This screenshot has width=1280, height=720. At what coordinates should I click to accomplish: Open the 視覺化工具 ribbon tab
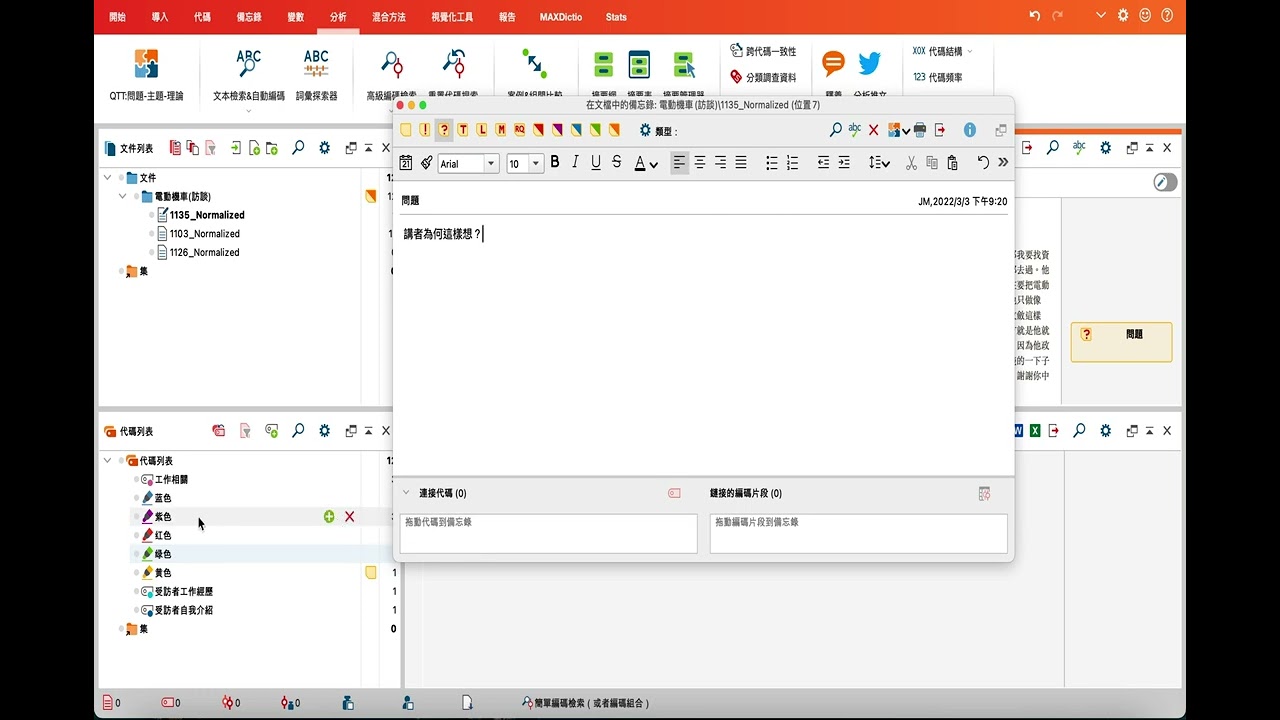coord(452,17)
